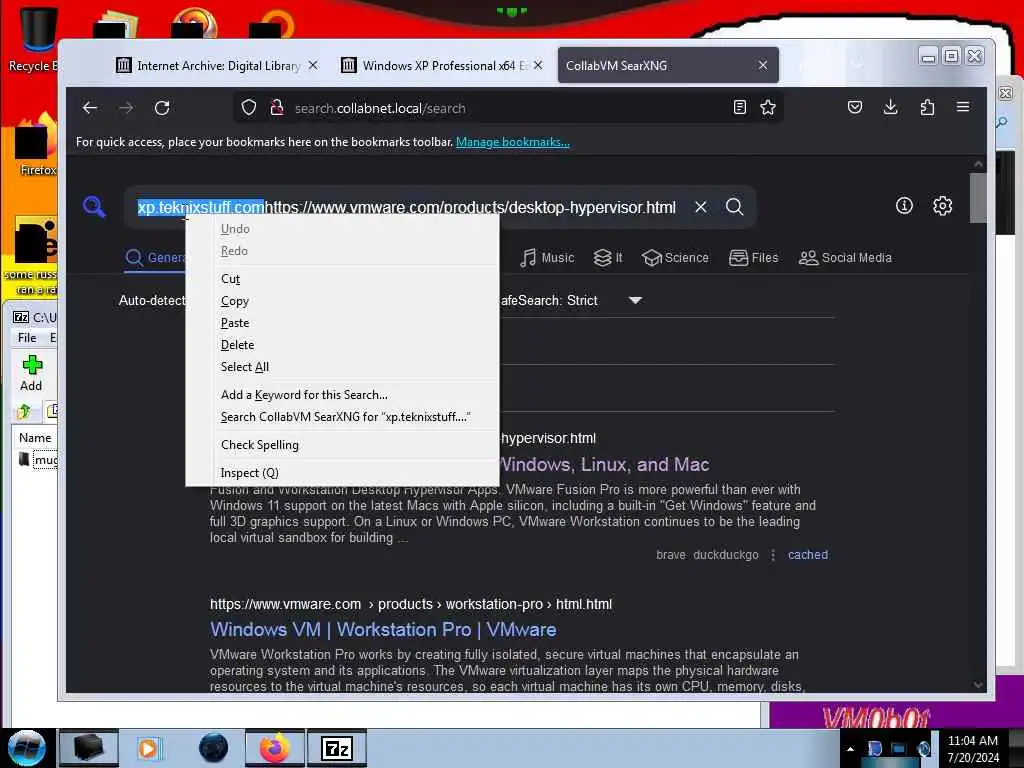Screen dimensions: 1024x768
Task: Select the General search category
Action: [155, 258]
